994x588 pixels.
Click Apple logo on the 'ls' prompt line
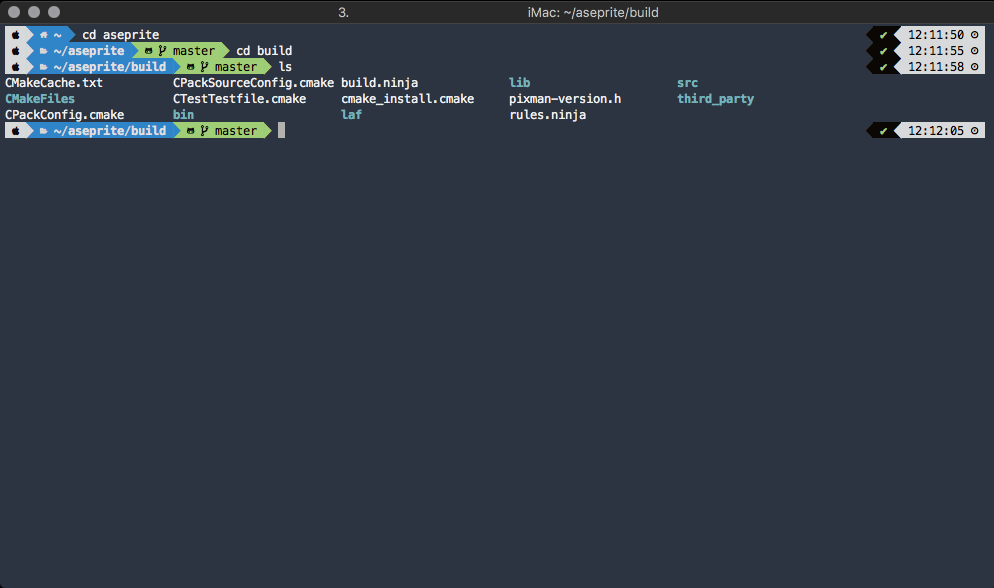(16, 67)
